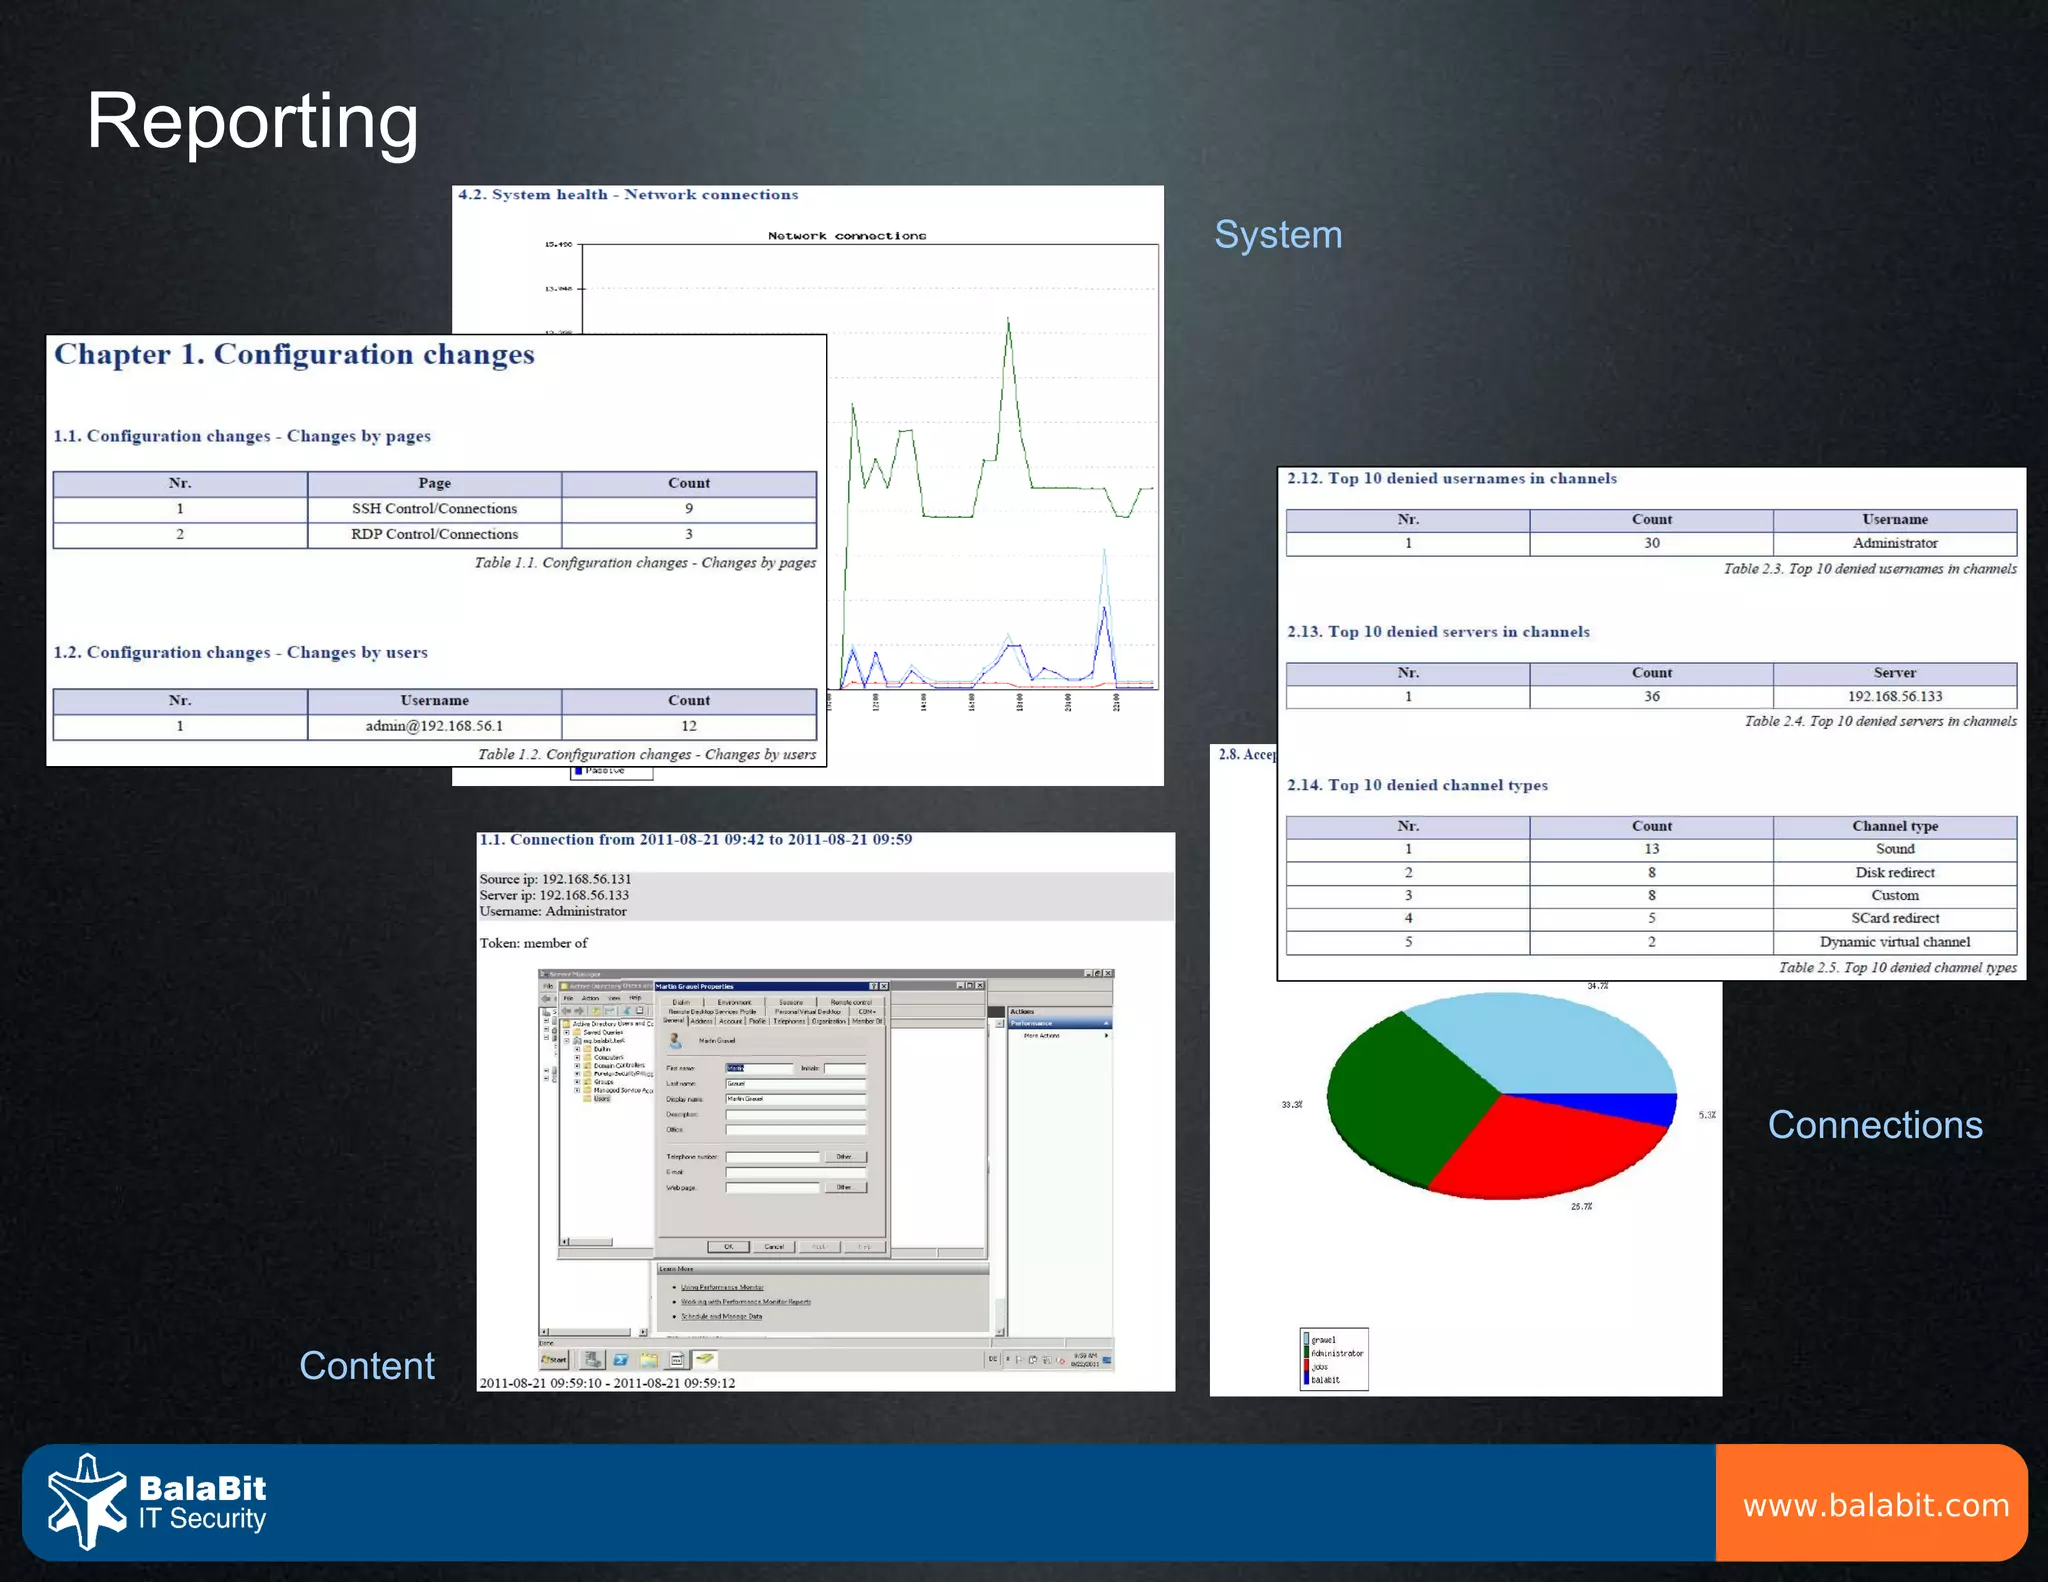Viewport: 2048px width, 1582px height.
Task: Click 'SCard redirect' channel type cell
Action: click(1895, 919)
